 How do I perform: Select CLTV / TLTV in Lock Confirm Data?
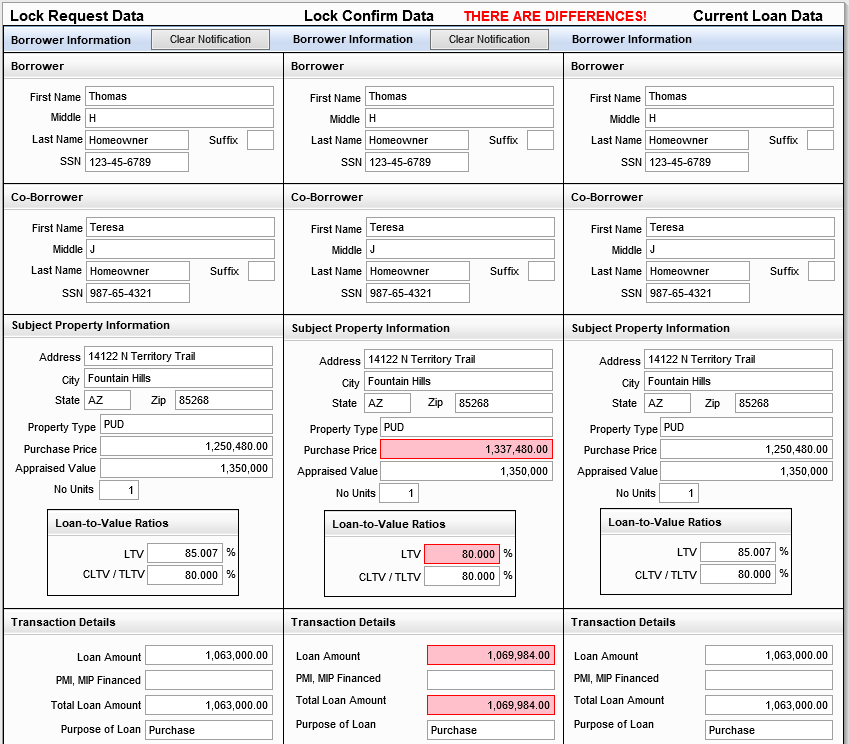tap(462, 576)
